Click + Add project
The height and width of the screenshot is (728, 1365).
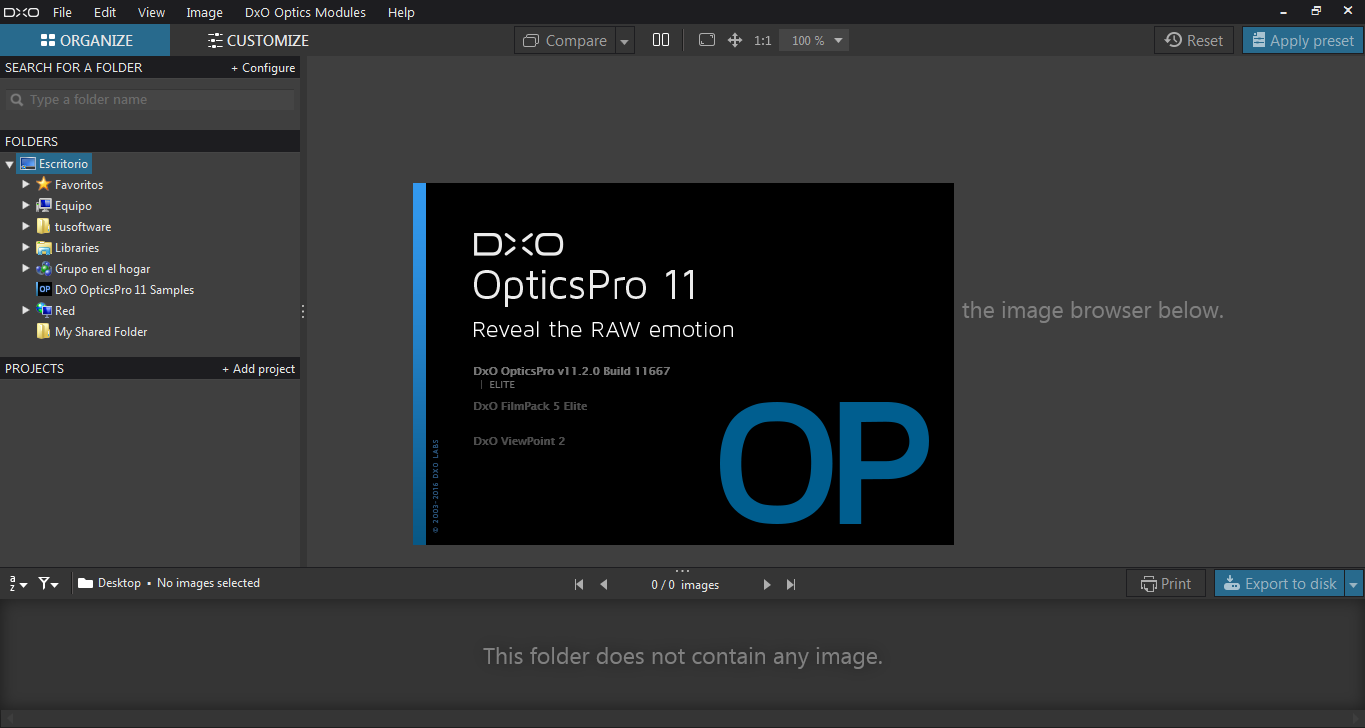[x=259, y=369]
